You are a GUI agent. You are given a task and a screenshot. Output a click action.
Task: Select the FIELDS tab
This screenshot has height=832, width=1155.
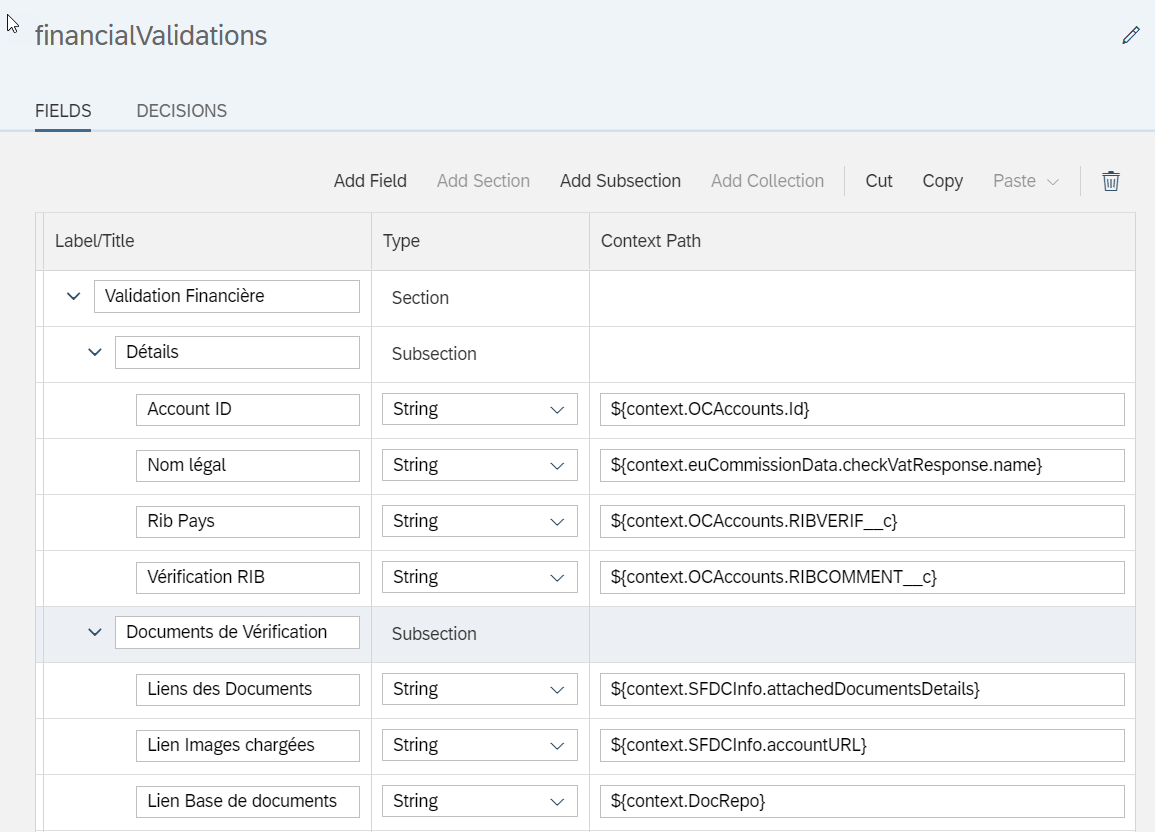click(x=62, y=110)
